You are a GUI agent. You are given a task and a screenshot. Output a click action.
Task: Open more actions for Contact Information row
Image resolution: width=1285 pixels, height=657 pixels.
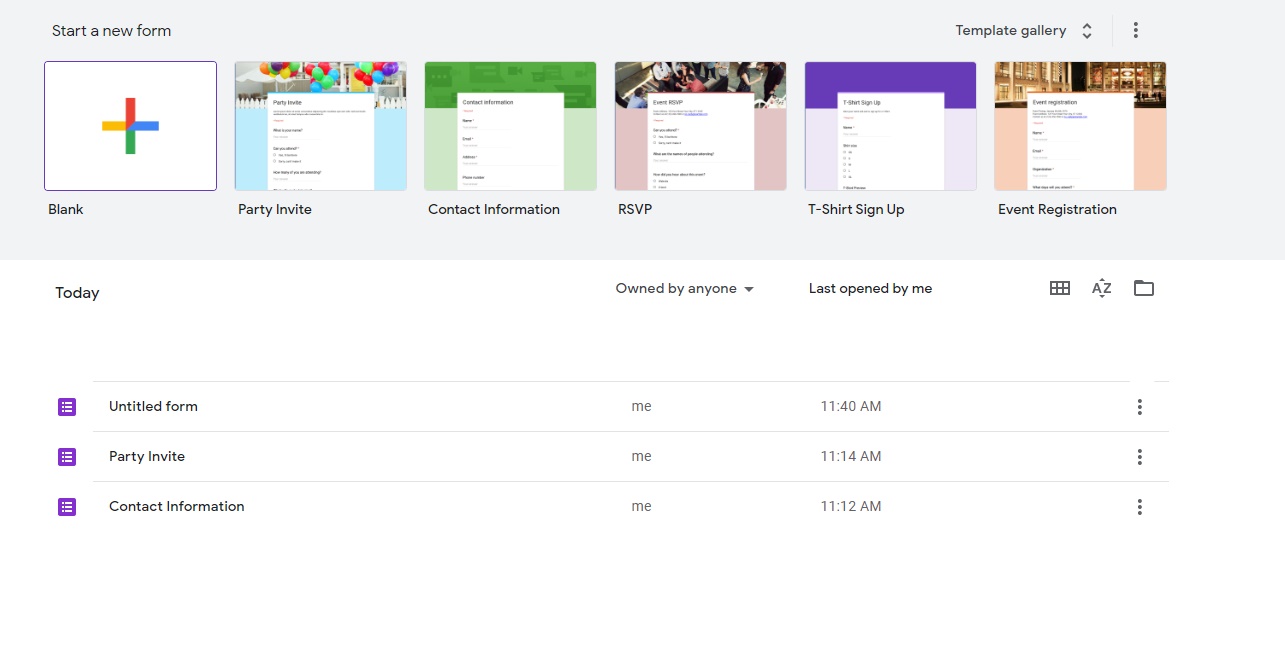coord(1140,507)
